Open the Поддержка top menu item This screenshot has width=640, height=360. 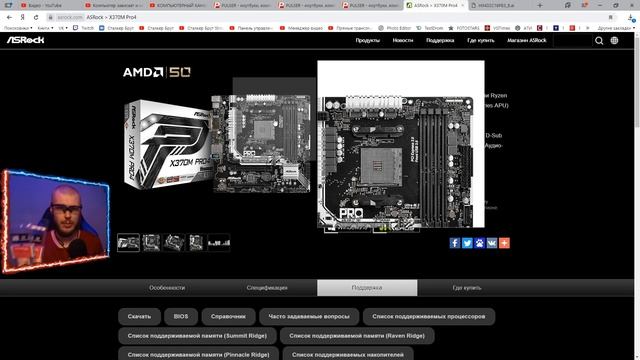point(440,40)
